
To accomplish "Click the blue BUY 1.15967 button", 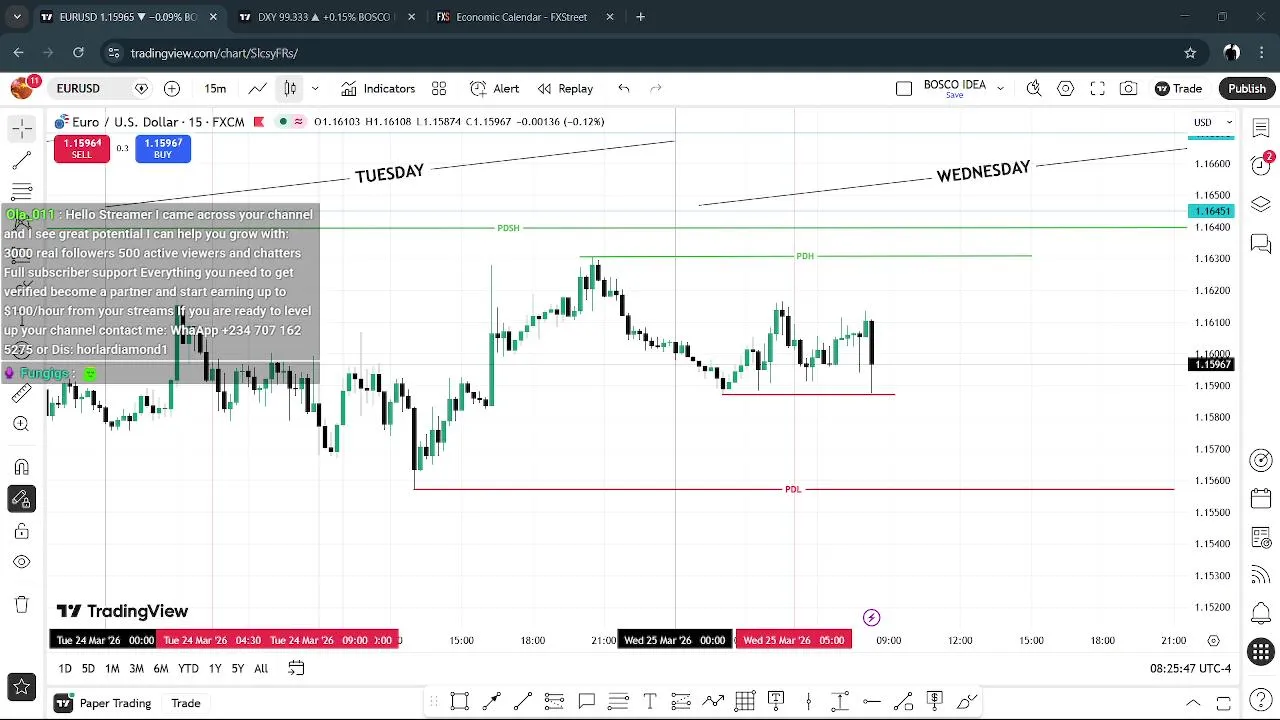I will [163, 148].
